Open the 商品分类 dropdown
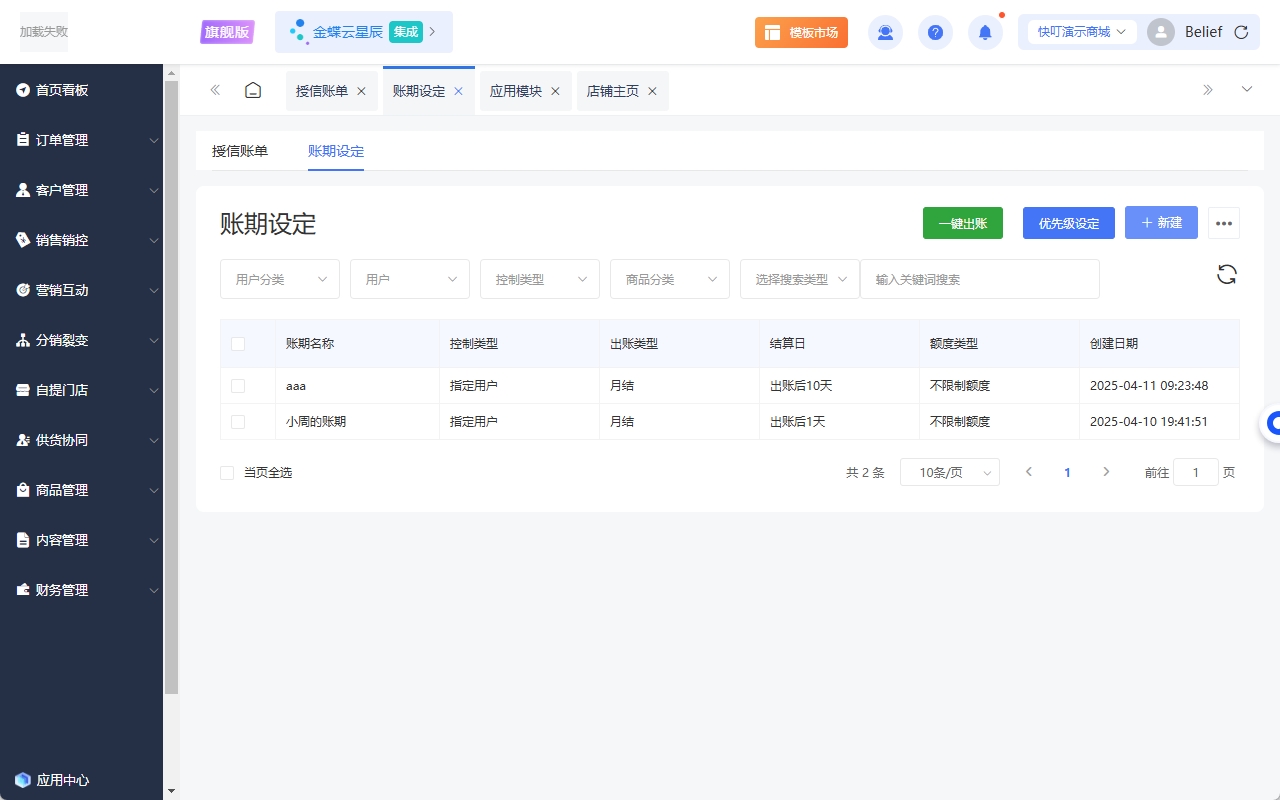1280x800 pixels. click(x=670, y=279)
